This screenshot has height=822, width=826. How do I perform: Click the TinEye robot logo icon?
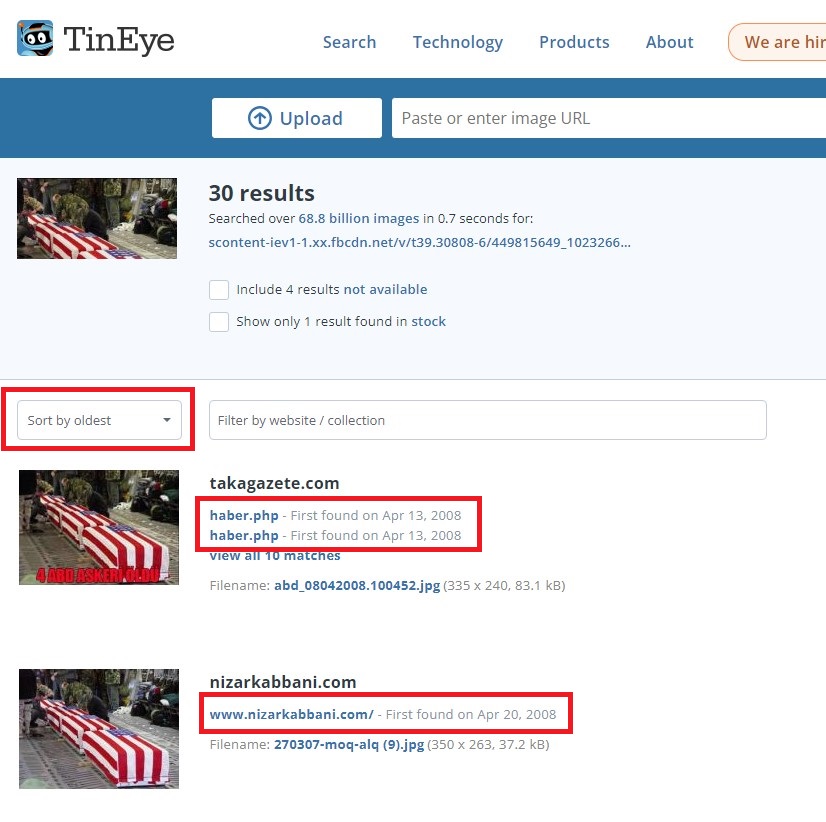click(x=35, y=38)
